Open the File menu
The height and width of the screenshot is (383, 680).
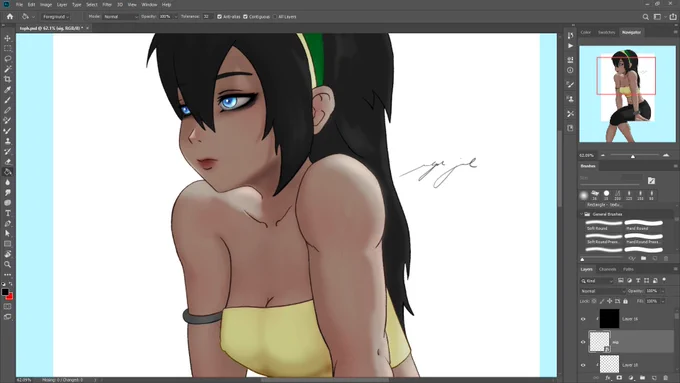pos(19,4)
